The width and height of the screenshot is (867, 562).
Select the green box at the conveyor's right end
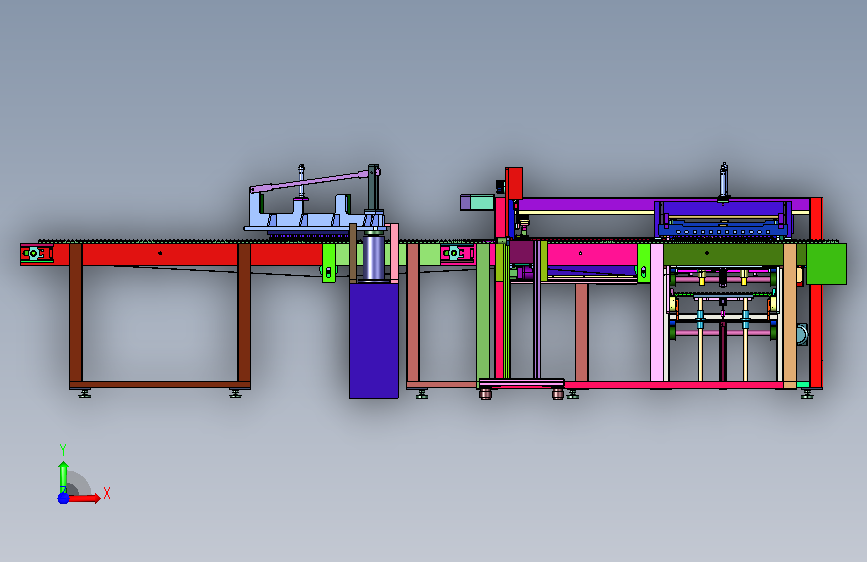pos(826,264)
